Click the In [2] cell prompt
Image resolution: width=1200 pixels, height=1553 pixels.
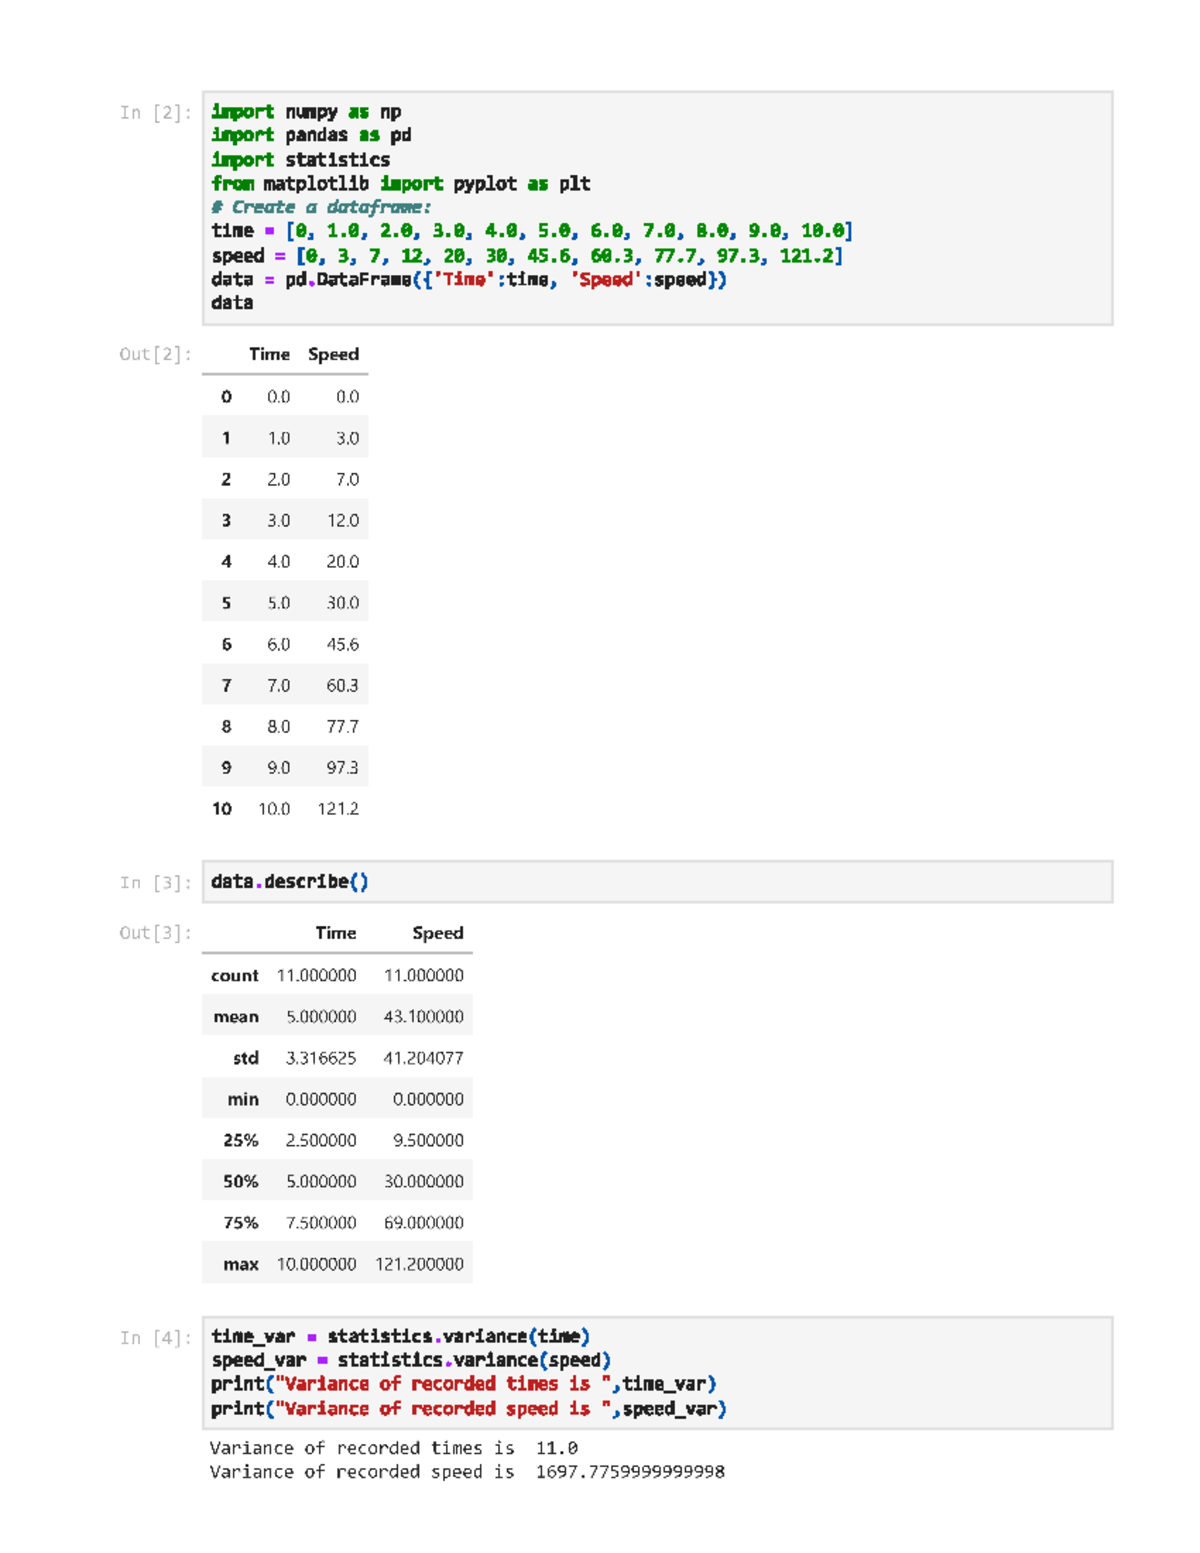tap(154, 113)
